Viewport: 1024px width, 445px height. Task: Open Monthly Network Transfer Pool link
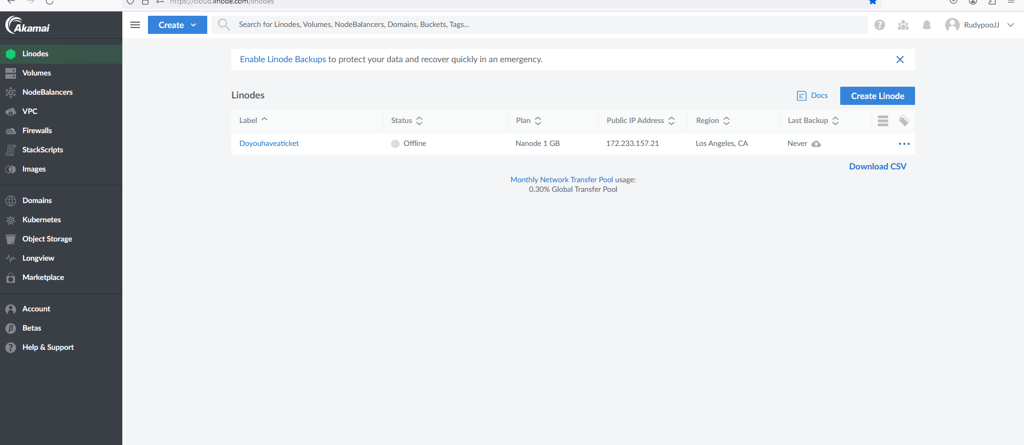(562, 179)
